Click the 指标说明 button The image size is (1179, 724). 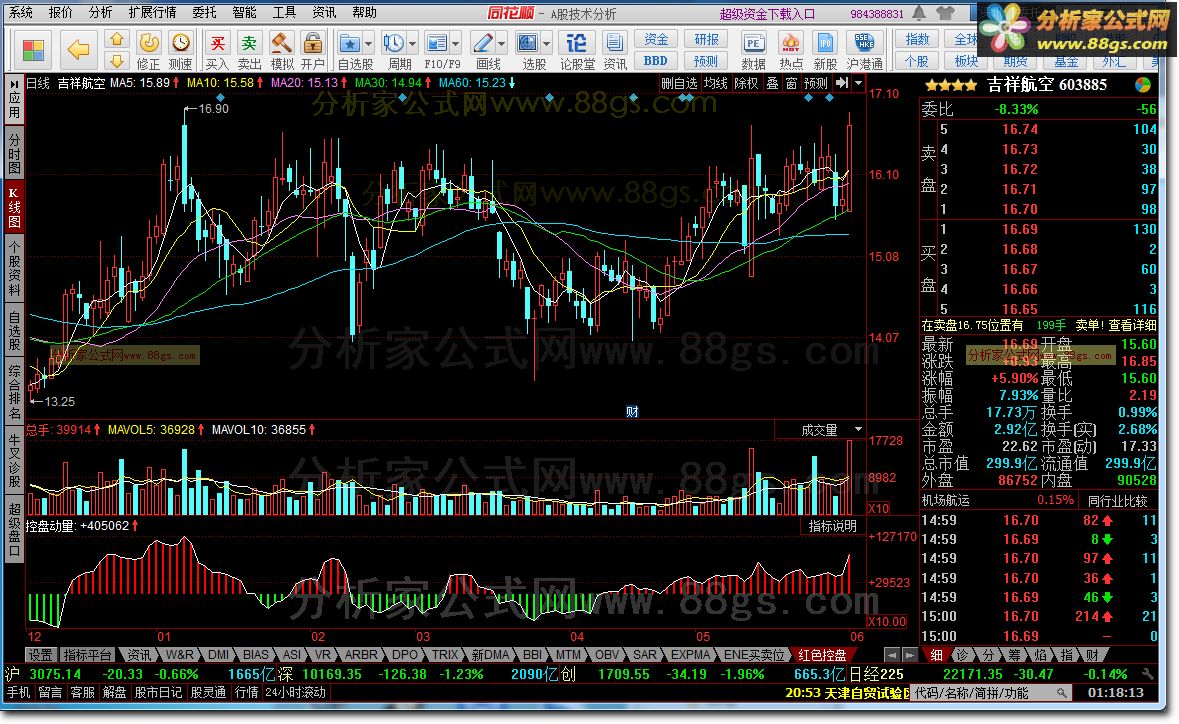(832, 526)
